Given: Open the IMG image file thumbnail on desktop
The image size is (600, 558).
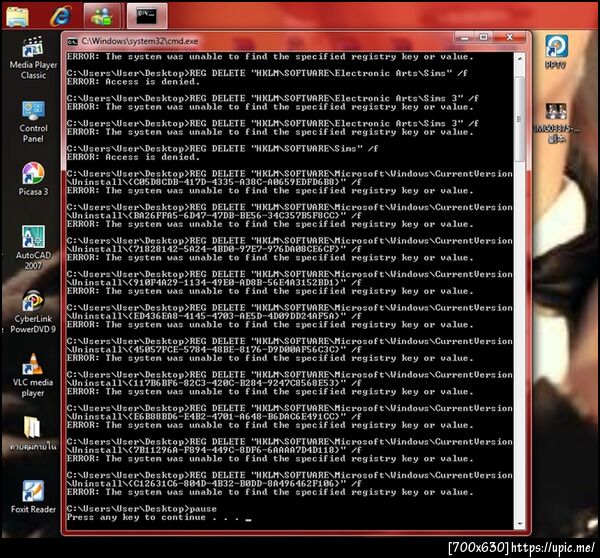Looking at the screenshot, I should point(556,122).
